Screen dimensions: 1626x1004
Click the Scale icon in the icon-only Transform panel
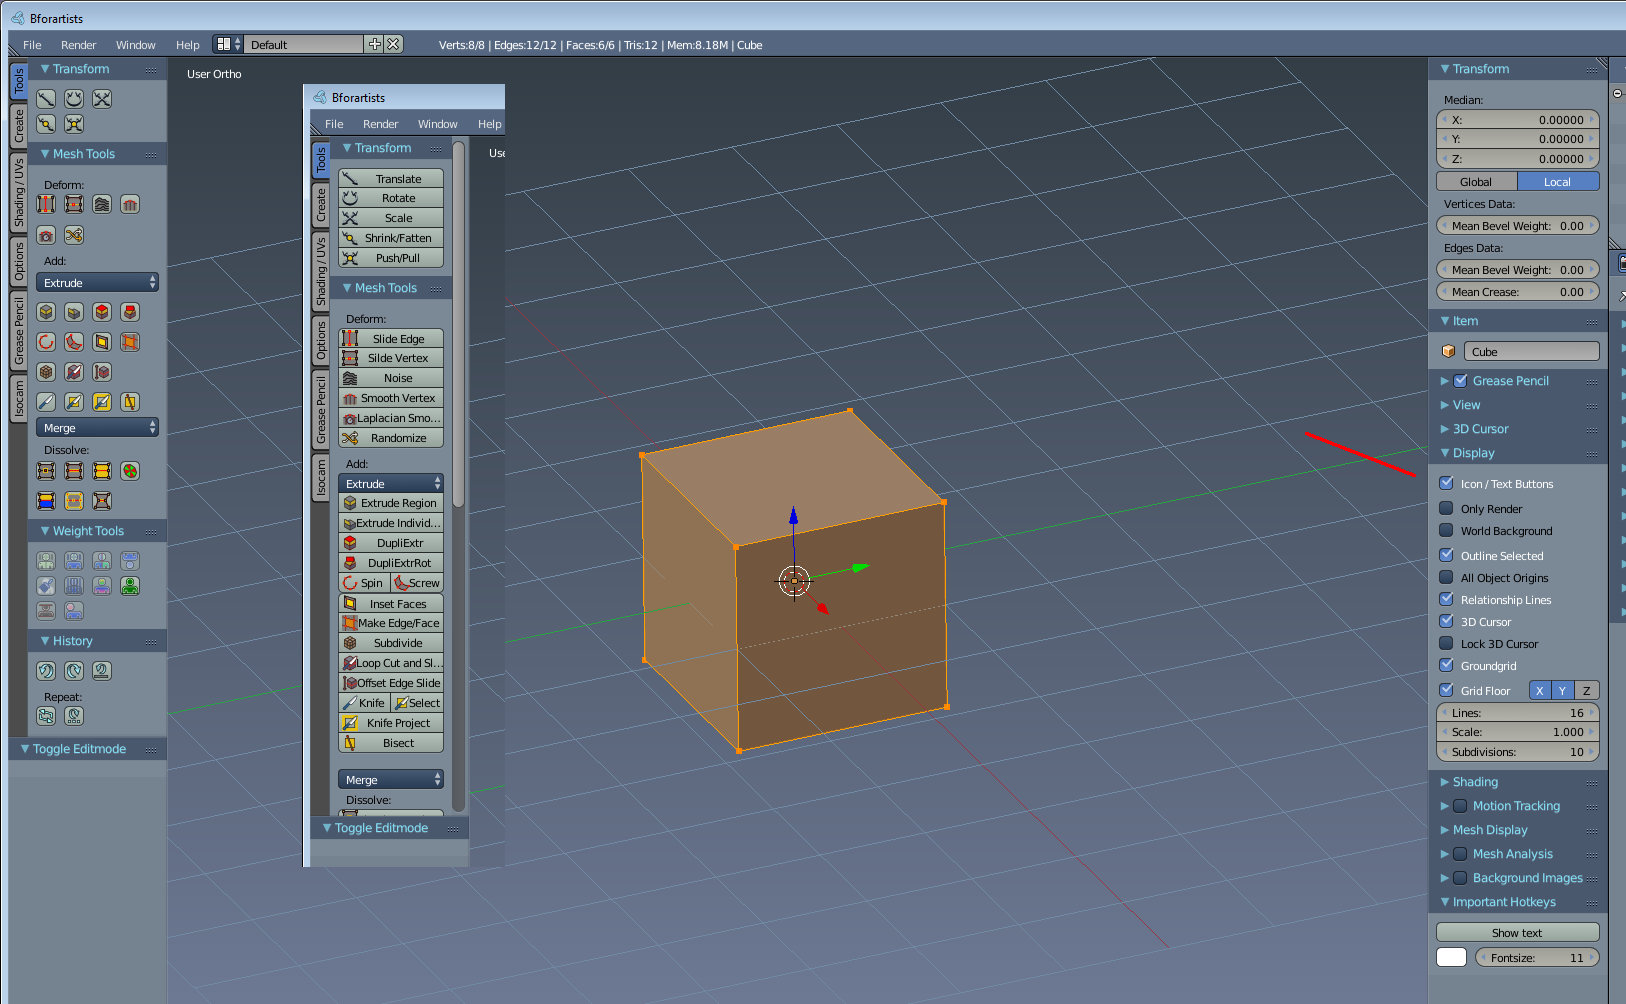click(x=102, y=99)
